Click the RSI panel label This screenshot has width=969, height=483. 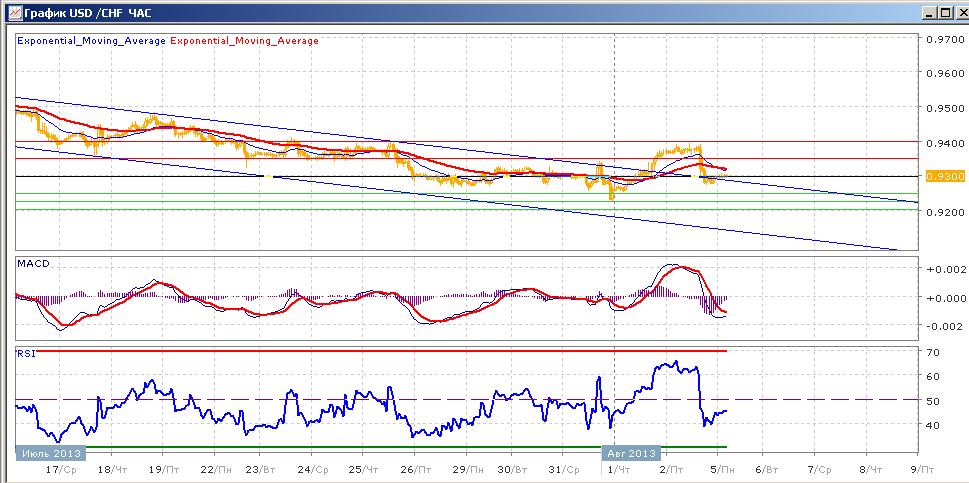click(26, 354)
